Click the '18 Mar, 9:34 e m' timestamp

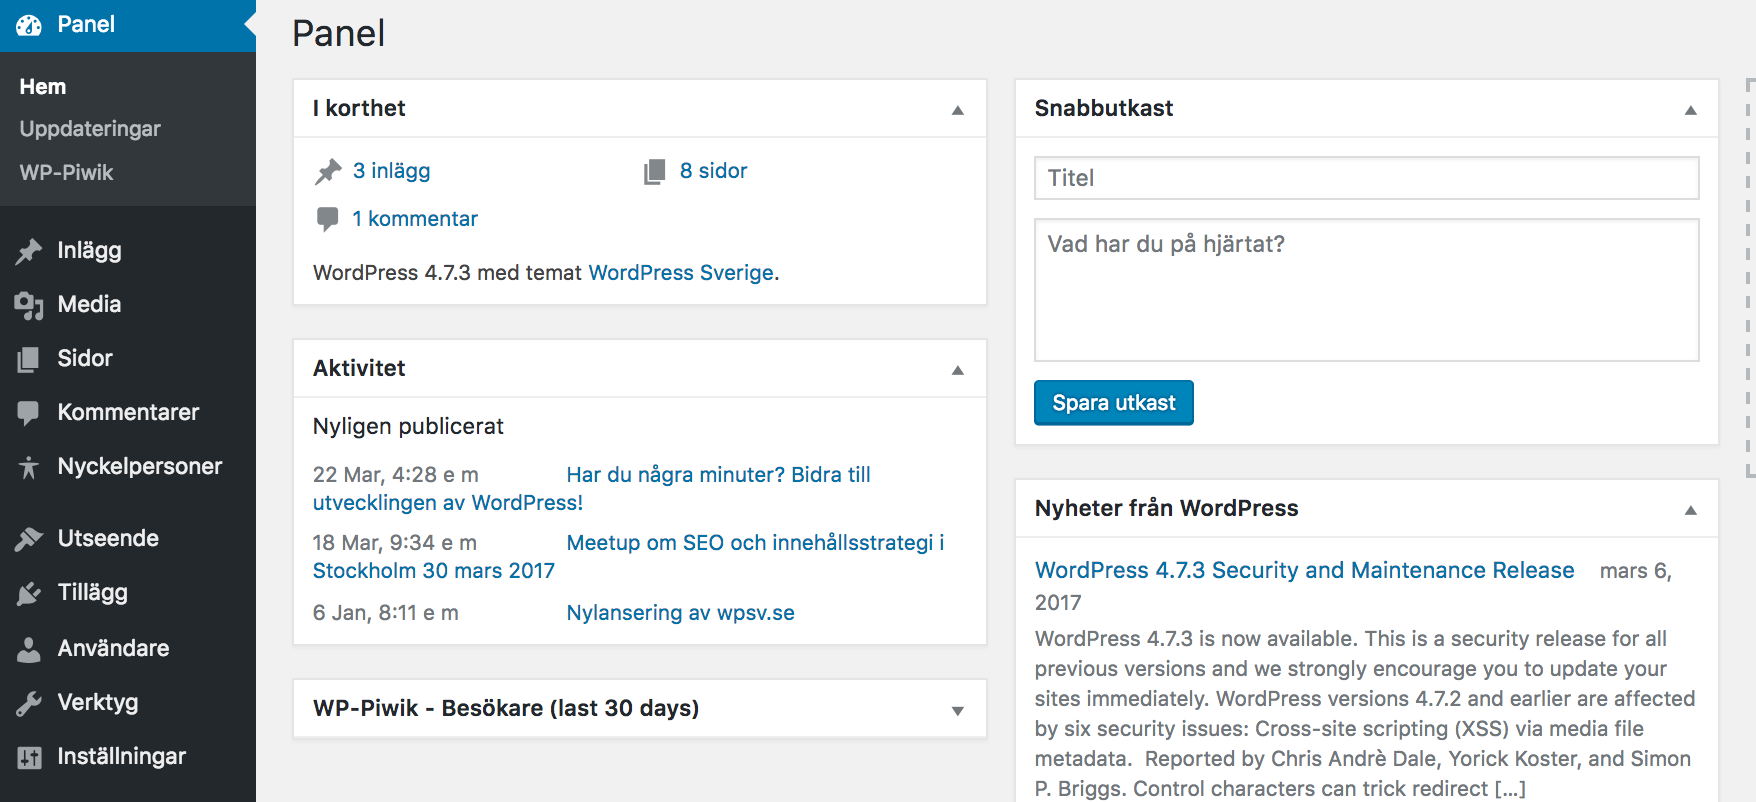[x=394, y=543]
